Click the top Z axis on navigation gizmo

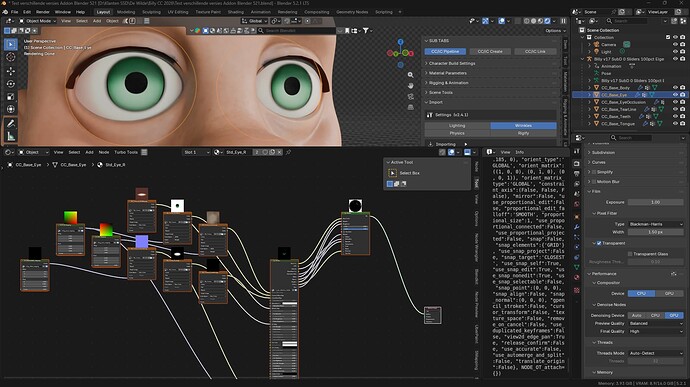pos(400,42)
